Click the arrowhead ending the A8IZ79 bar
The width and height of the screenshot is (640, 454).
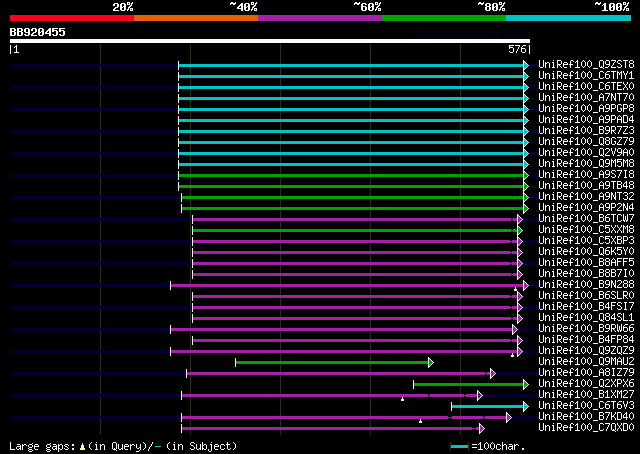click(493, 374)
